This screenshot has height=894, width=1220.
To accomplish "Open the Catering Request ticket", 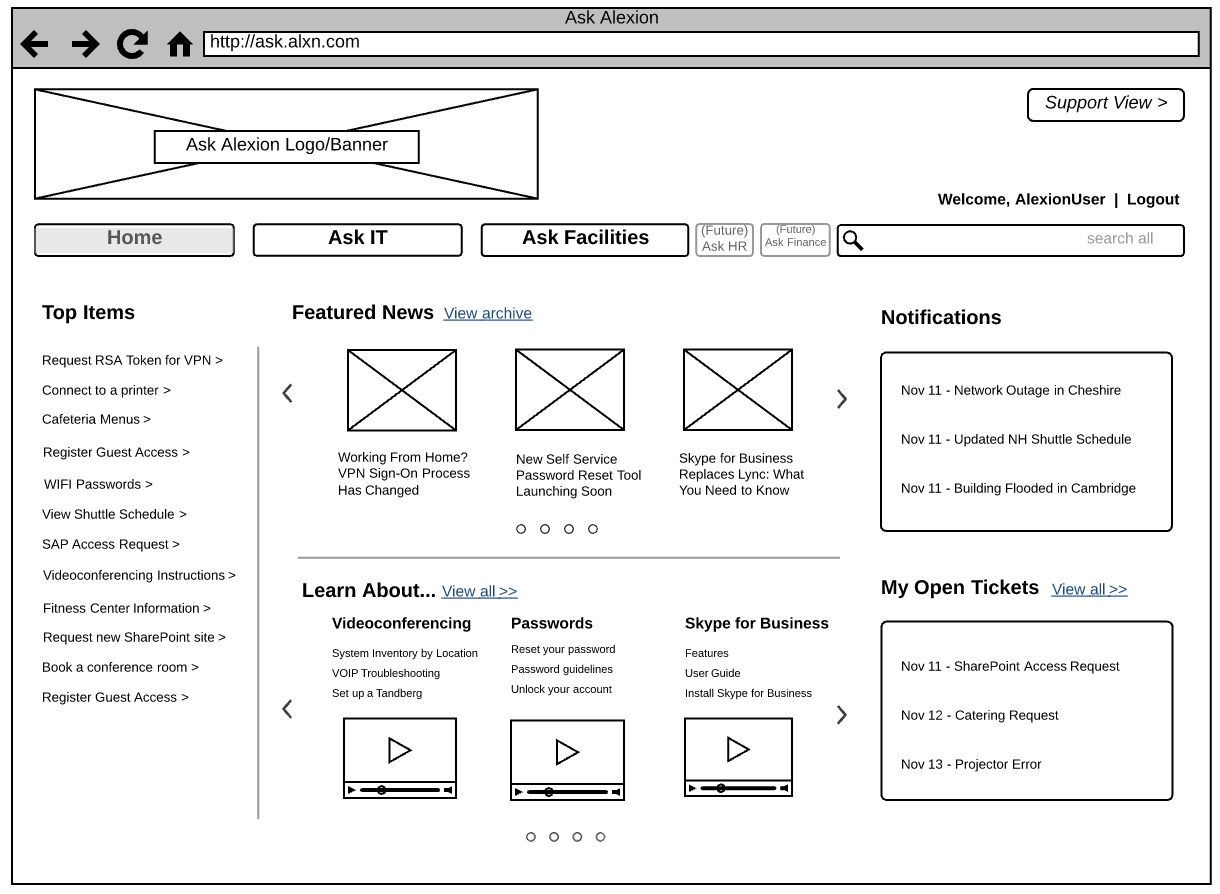I will pyautogui.click(x=979, y=715).
